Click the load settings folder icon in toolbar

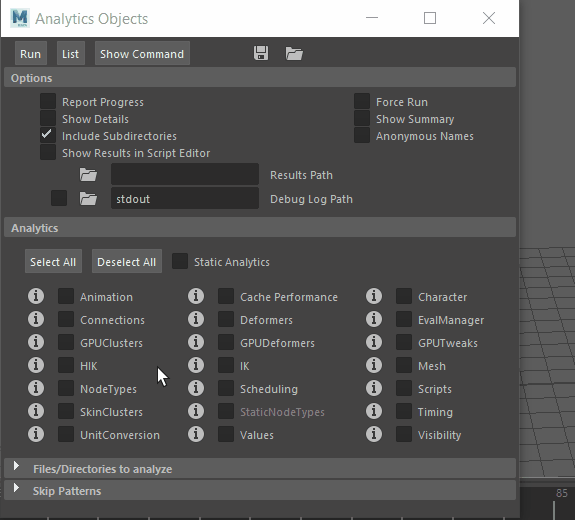point(294,54)
